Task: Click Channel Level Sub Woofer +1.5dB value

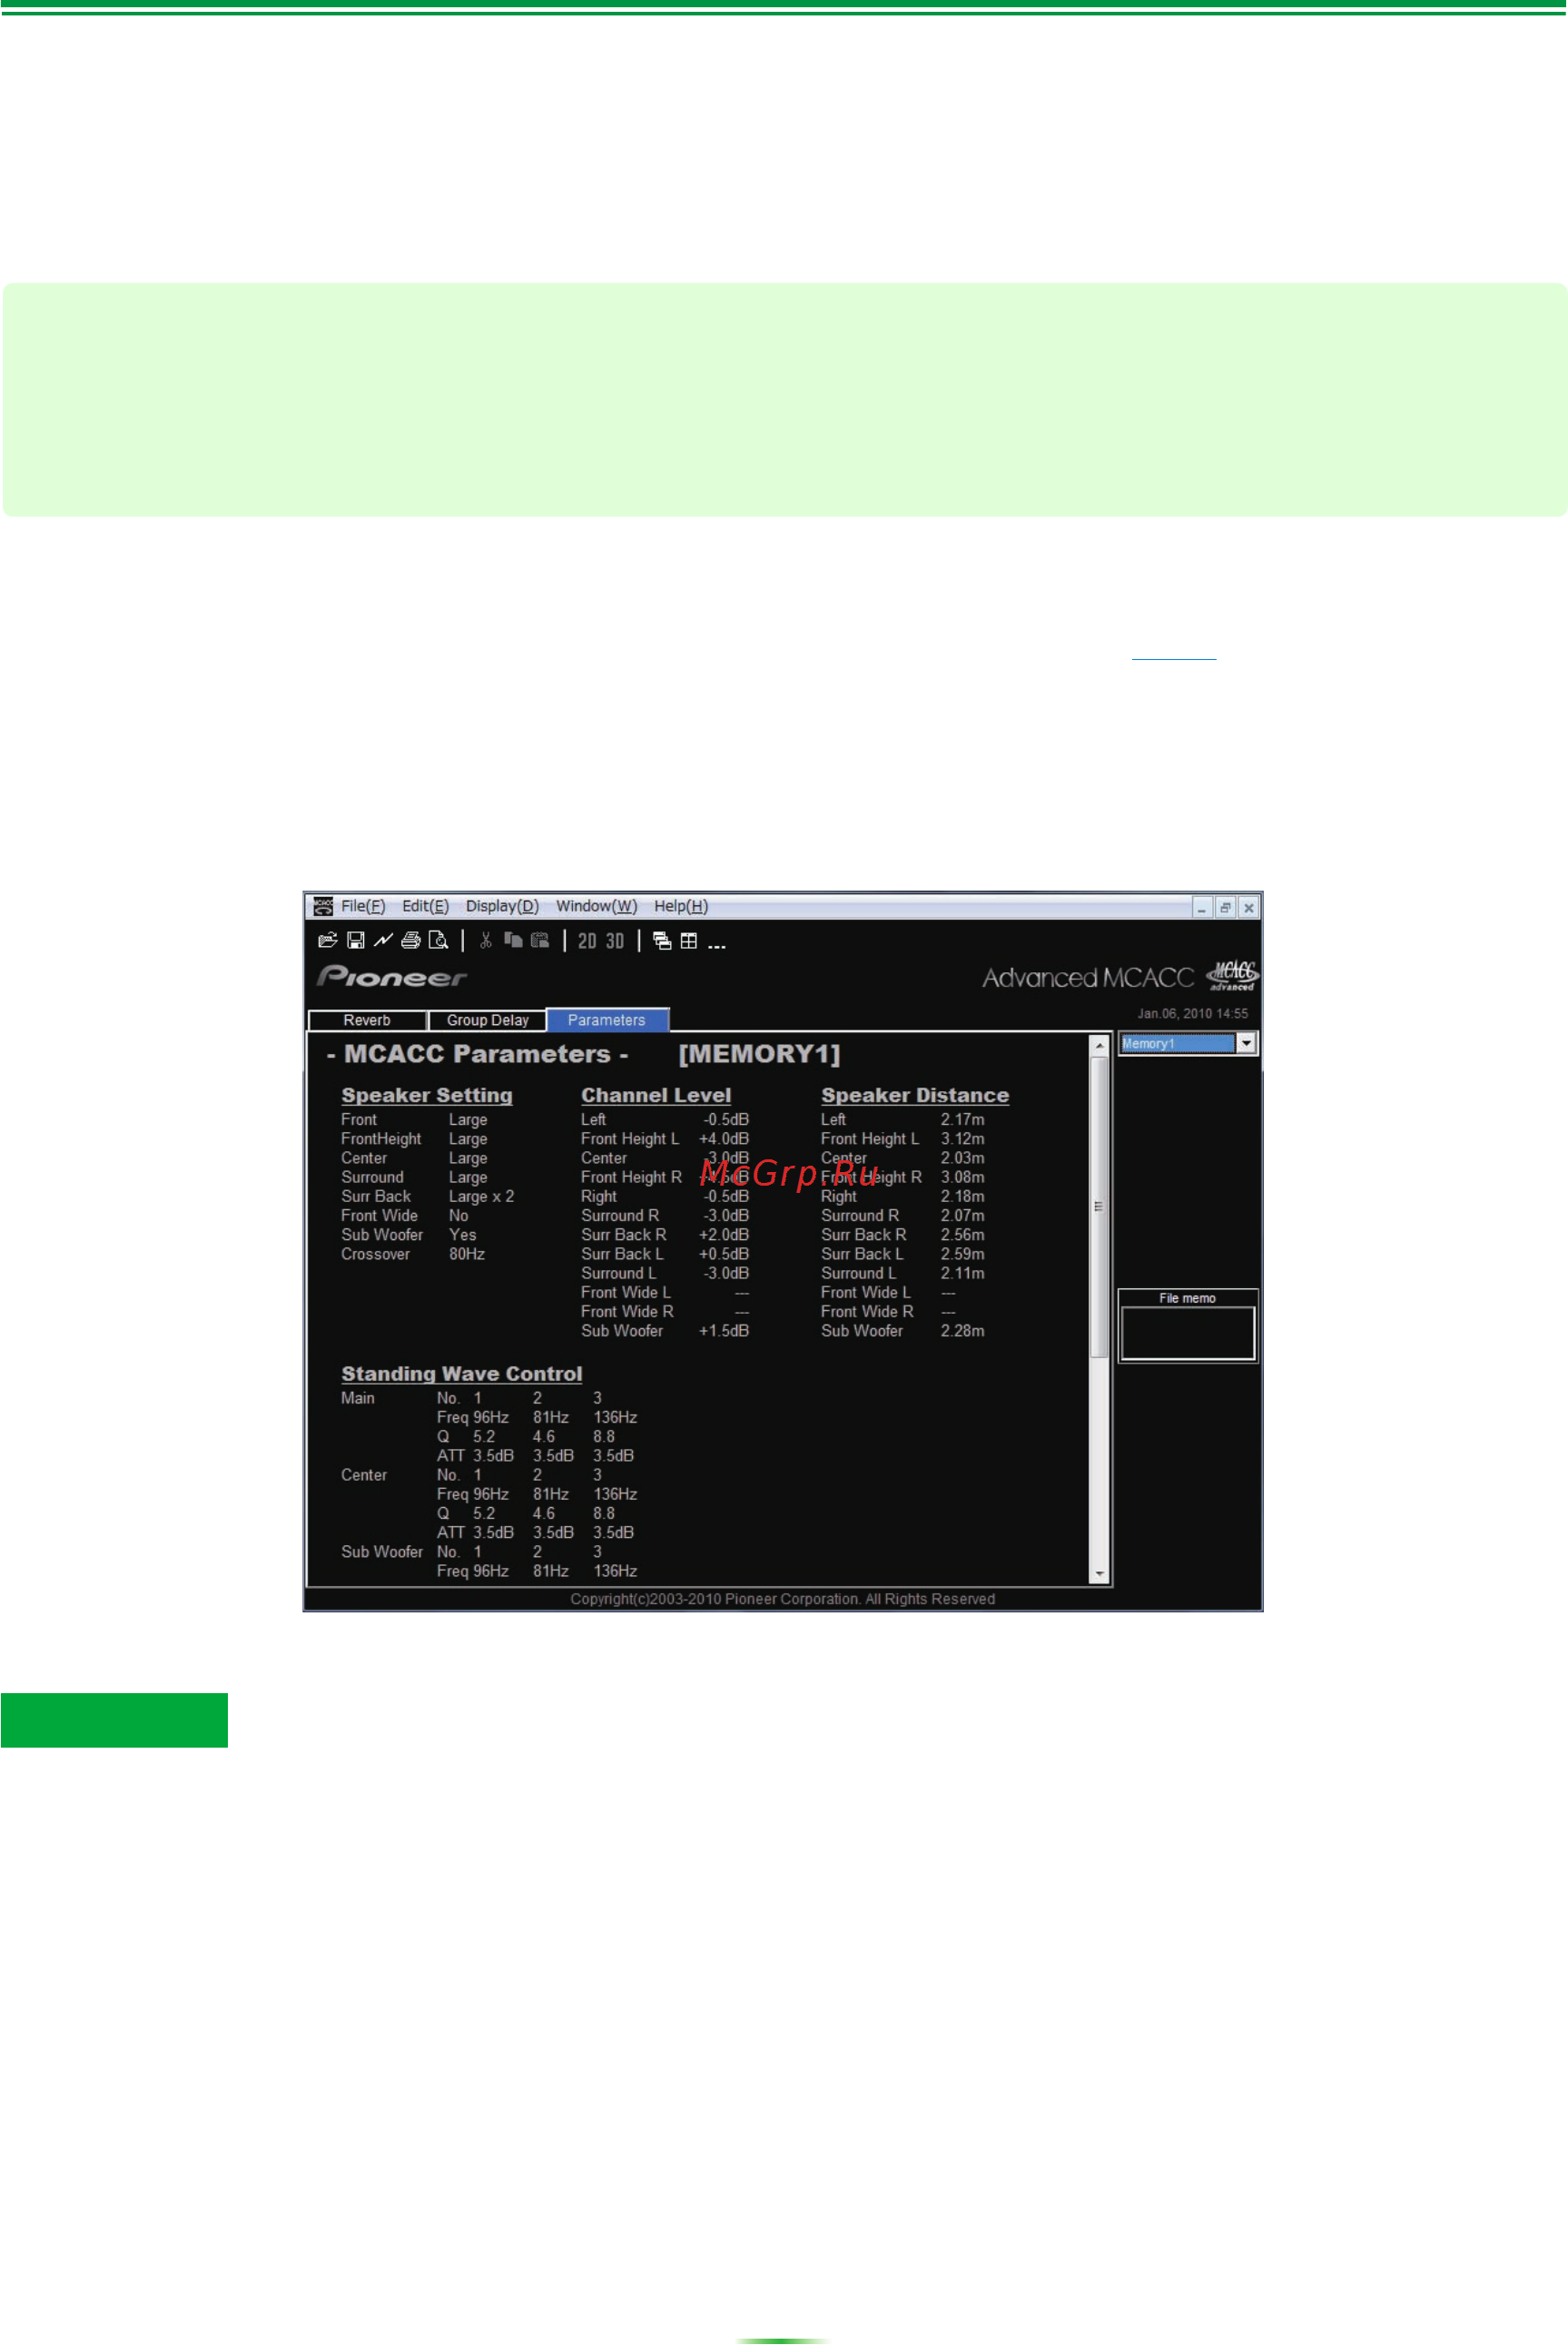Action: point(724,1331)
